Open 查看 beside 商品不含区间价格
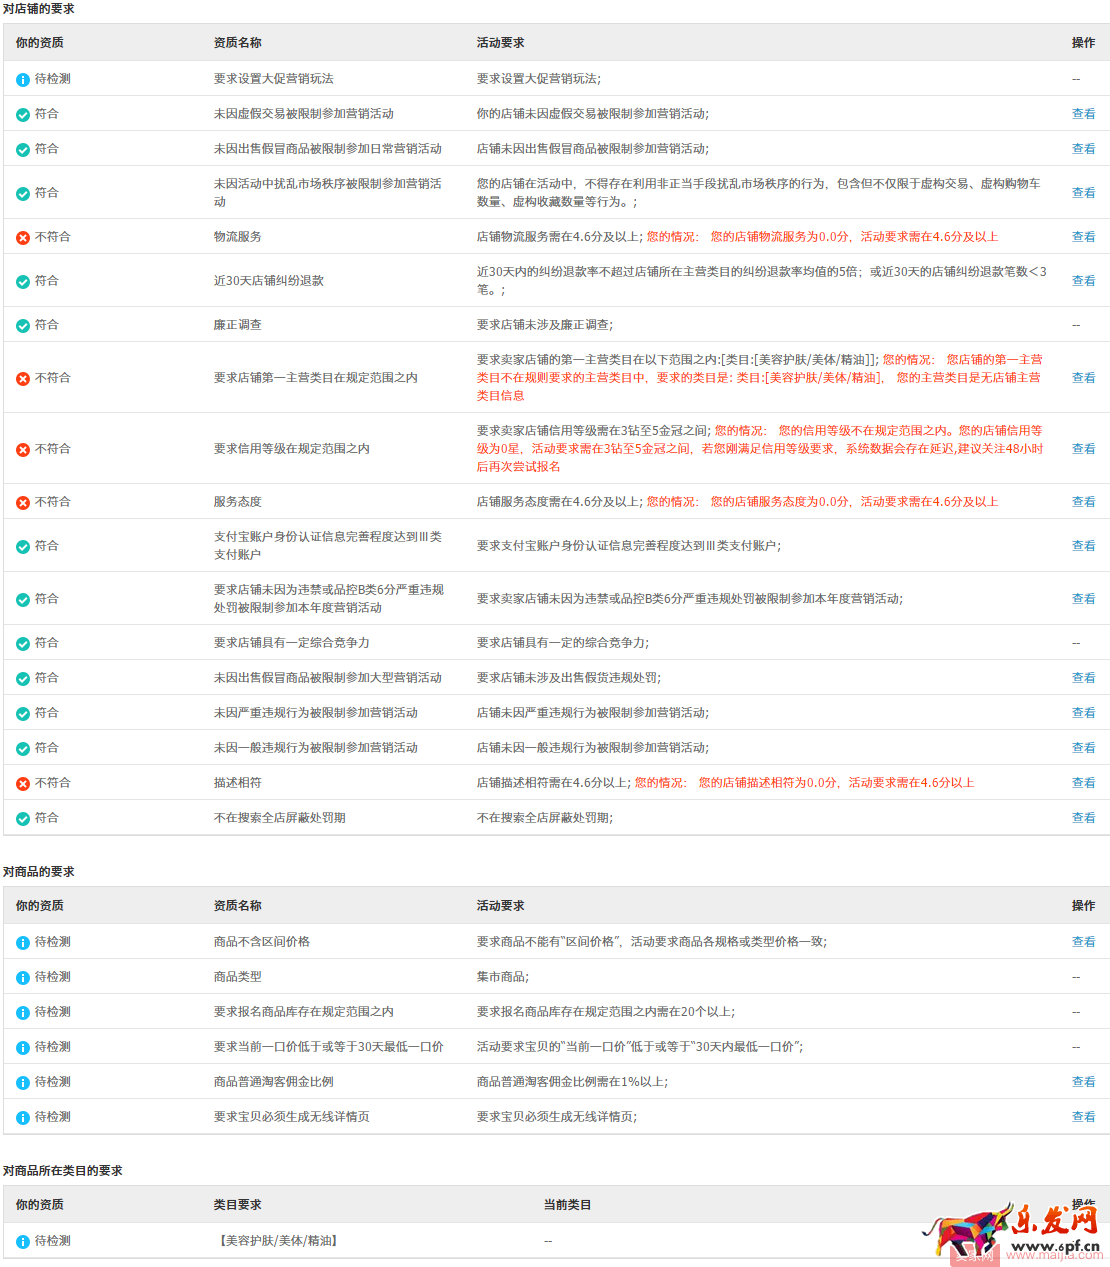1110x1267 pixels. point(1084,941)
